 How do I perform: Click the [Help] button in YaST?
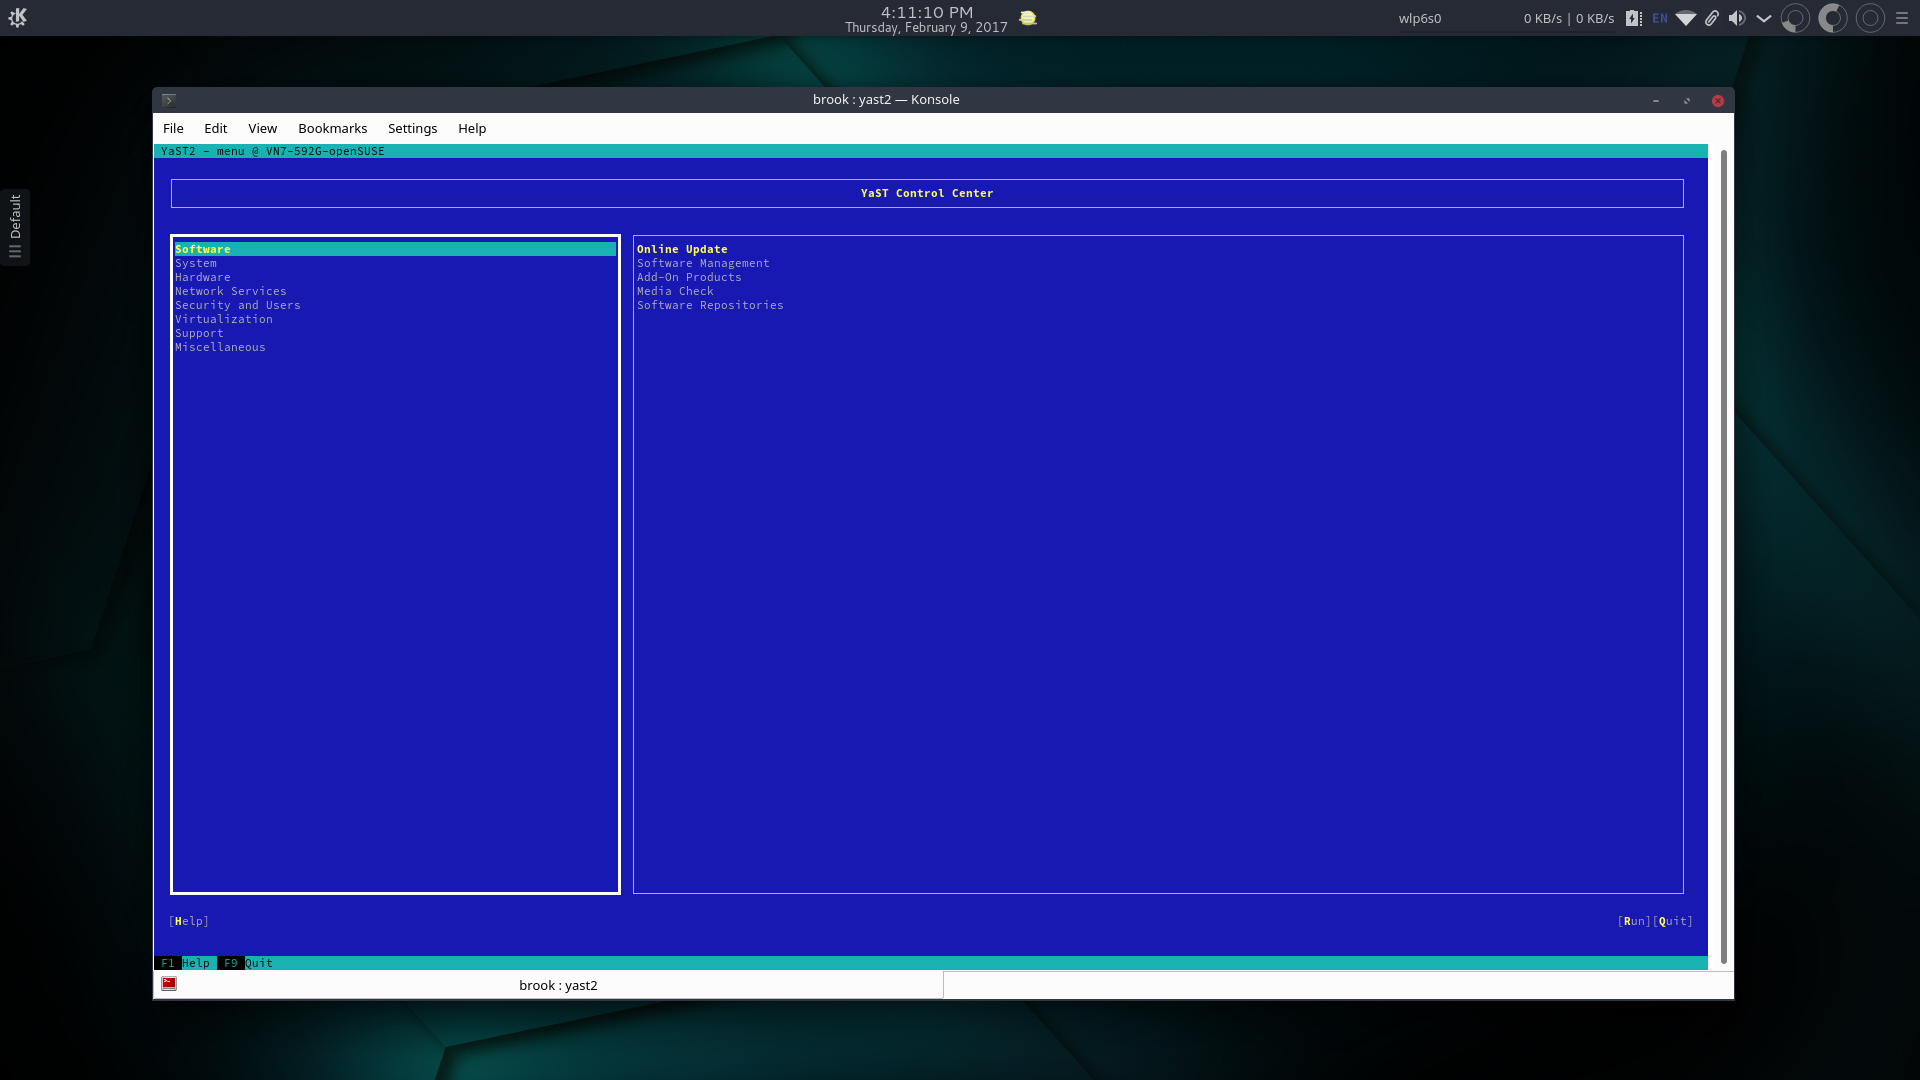point(189,921)
